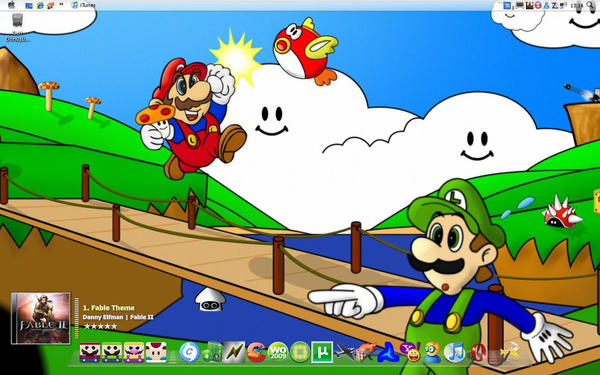Adjust the vertical volume bar beside album art
Image resolution: width=600 pixels, height=375 pixels.
point(77,318)
